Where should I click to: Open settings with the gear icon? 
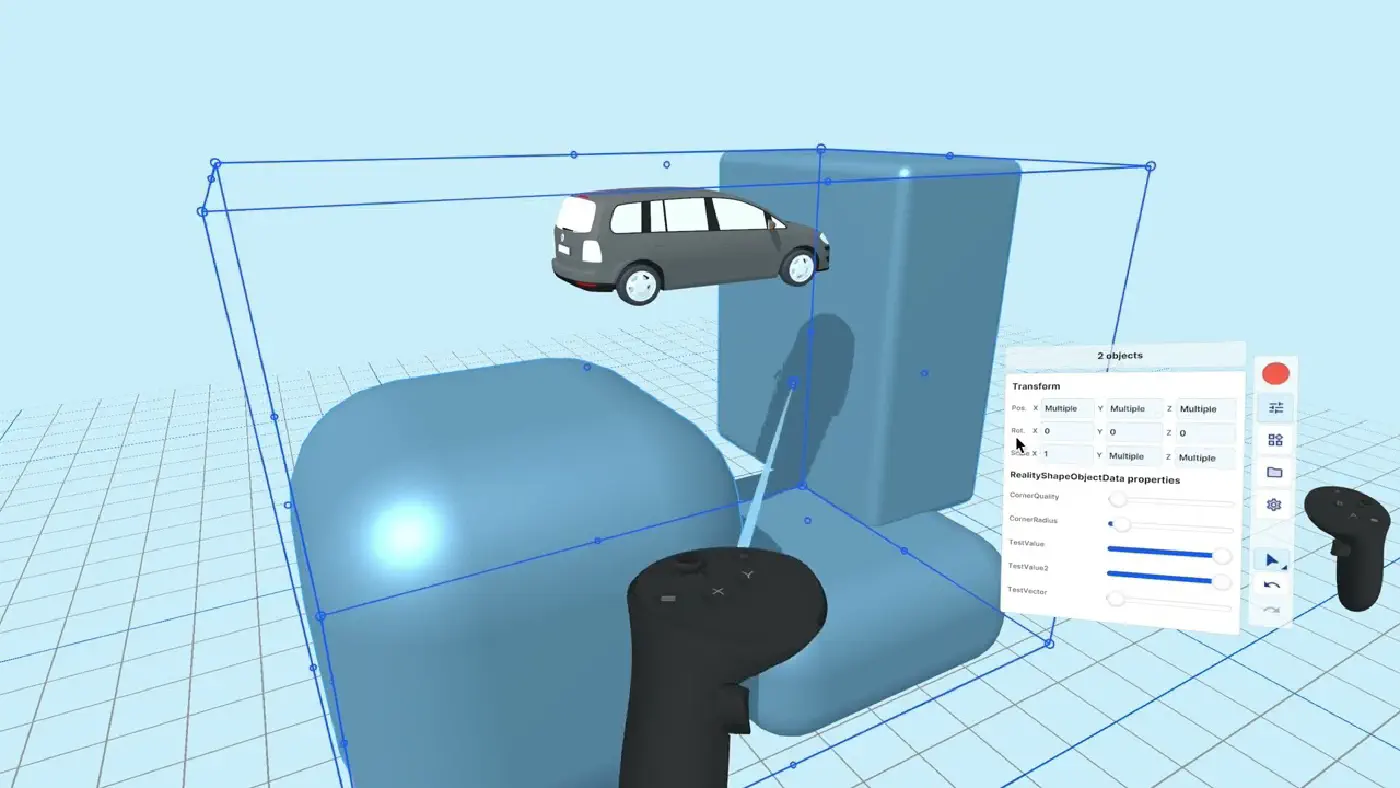1274,505
